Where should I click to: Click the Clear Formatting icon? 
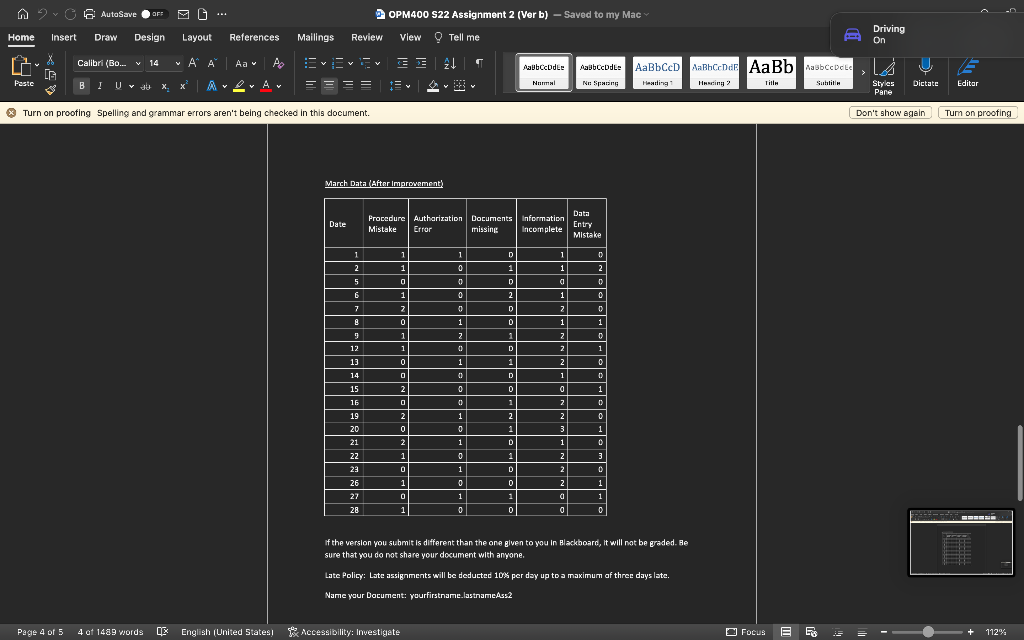278,63
